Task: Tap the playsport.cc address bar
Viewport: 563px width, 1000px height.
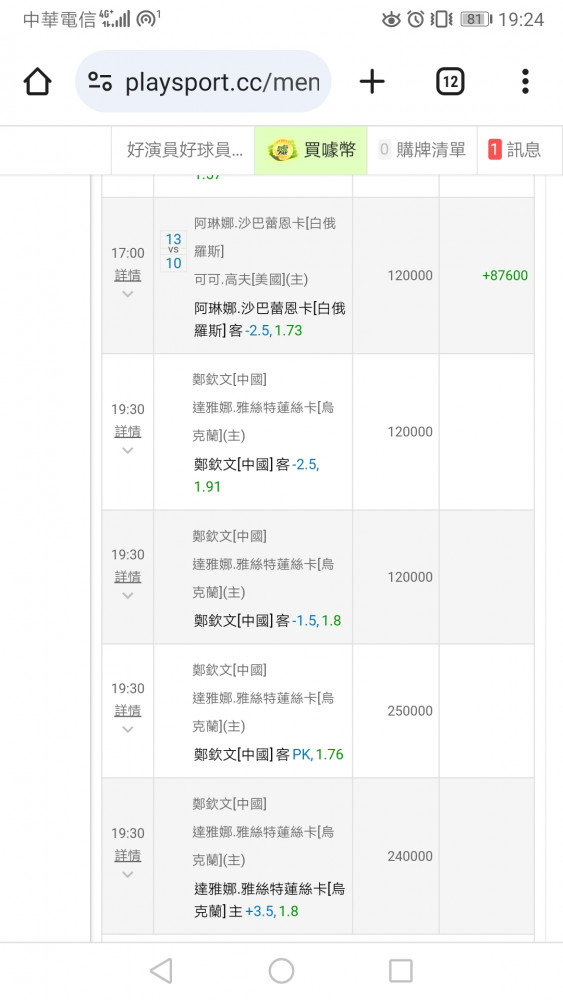Action: pyautogui.click(x=203, y=82)
